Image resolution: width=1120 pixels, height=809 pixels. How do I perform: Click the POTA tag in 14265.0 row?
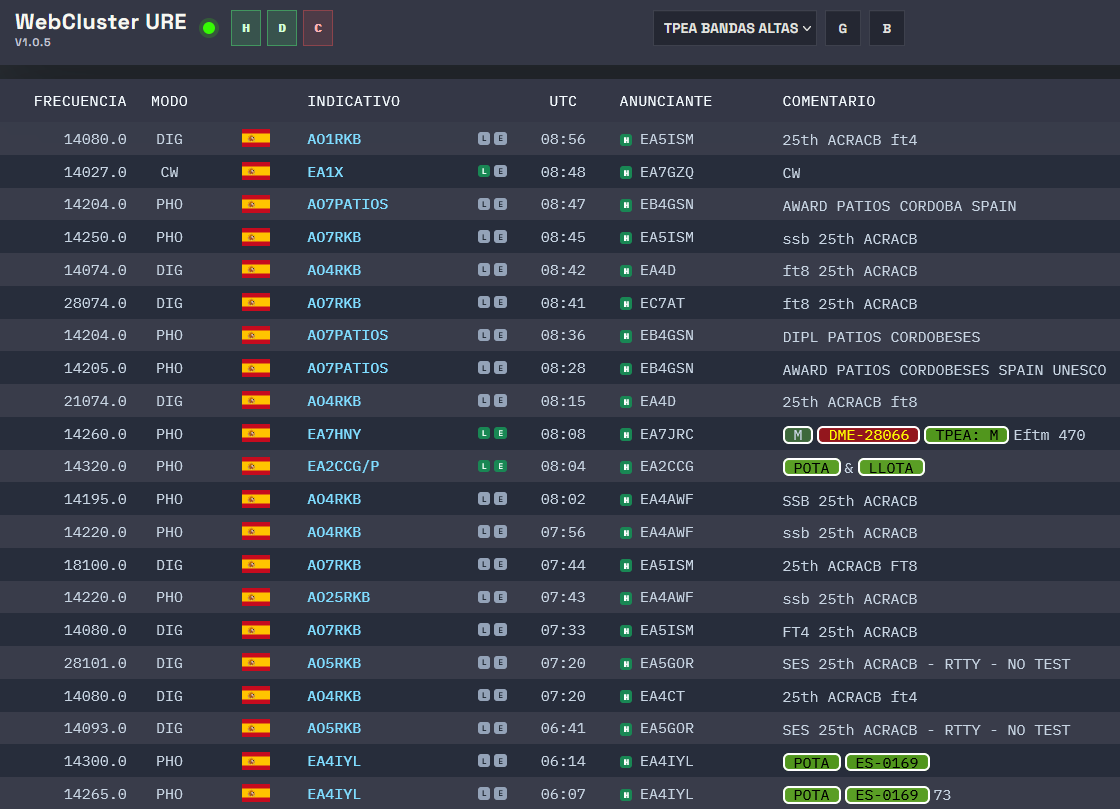tap(811, 795)
